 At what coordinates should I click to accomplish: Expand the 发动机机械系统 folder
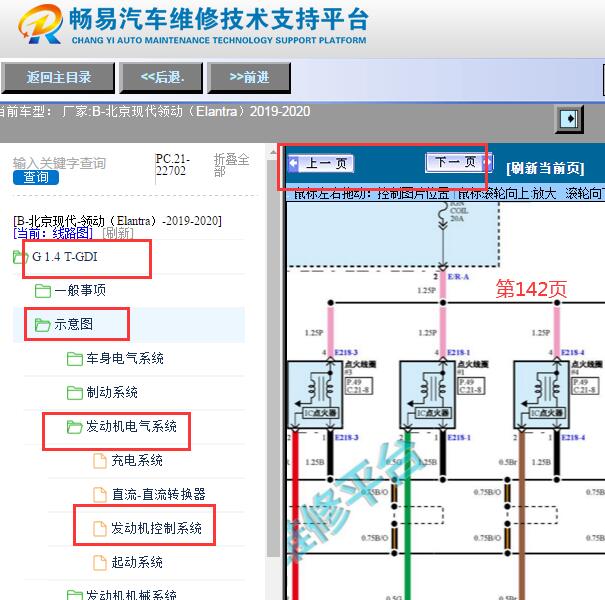pos(74,595)
